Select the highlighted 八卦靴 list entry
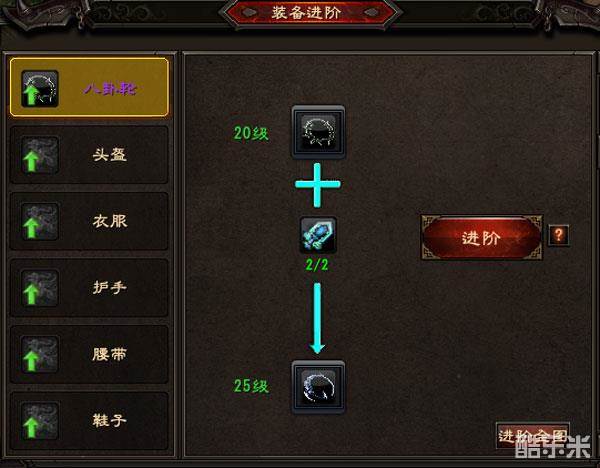The width and height of the screenshot is (600, 468). coord(89,87)
